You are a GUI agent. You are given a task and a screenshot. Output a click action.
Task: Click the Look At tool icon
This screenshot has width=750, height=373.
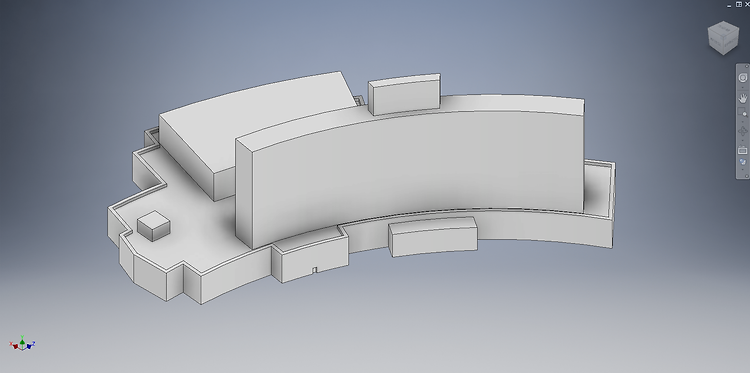tap(742, 150)
